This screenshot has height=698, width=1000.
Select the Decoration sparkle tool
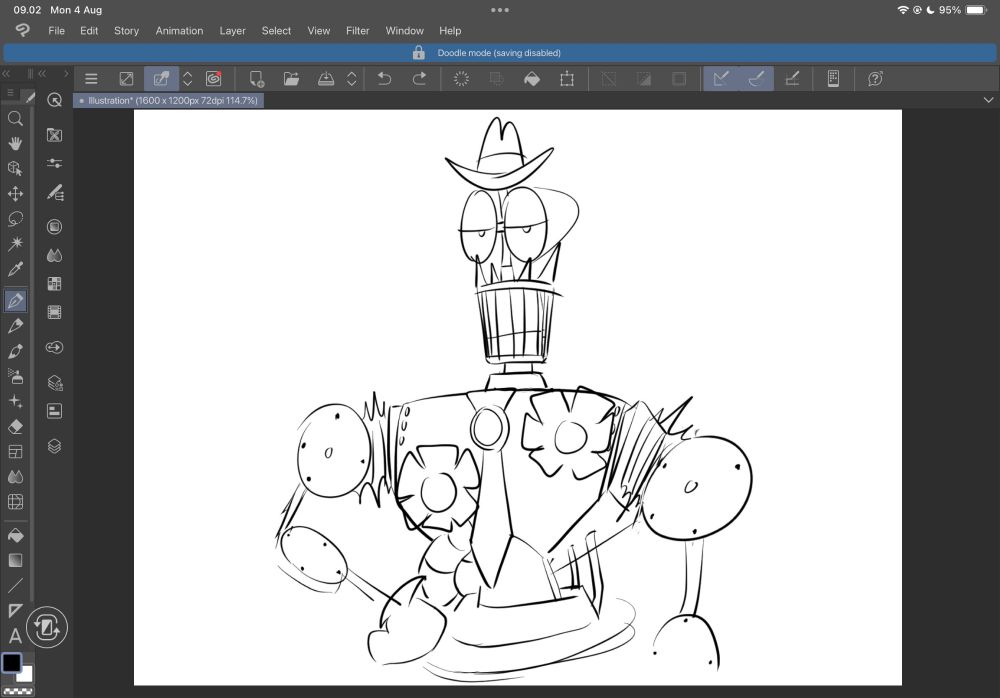(x=15, y=401)
